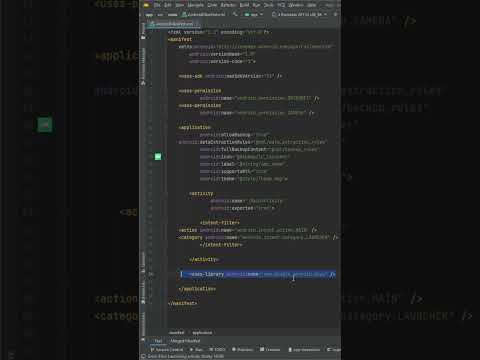Select the AndroidManifest.xml editor tab
This screenshot has height=360, width=480.
click(x=173, y=24)
